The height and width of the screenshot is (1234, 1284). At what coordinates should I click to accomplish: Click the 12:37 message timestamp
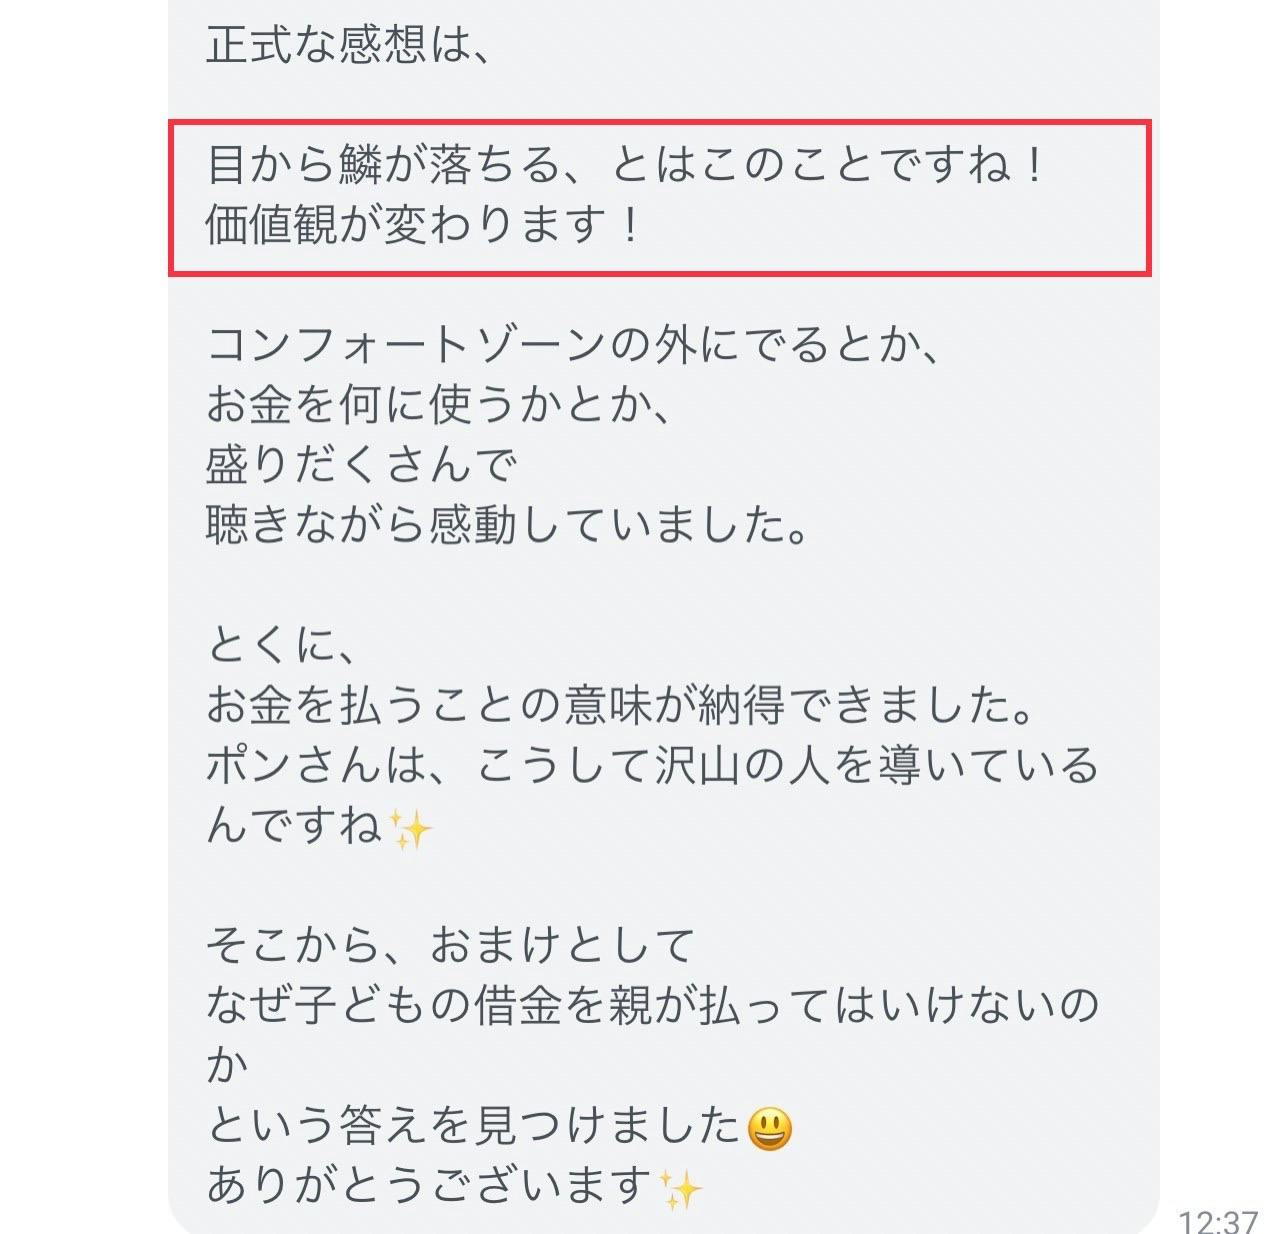tap(1218, 1221)
